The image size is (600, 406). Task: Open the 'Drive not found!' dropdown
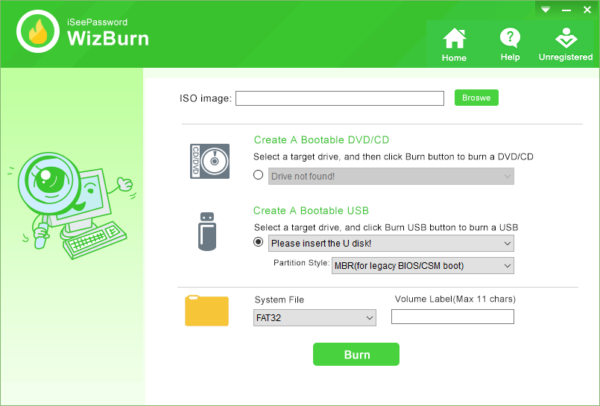tap(391, 176)
